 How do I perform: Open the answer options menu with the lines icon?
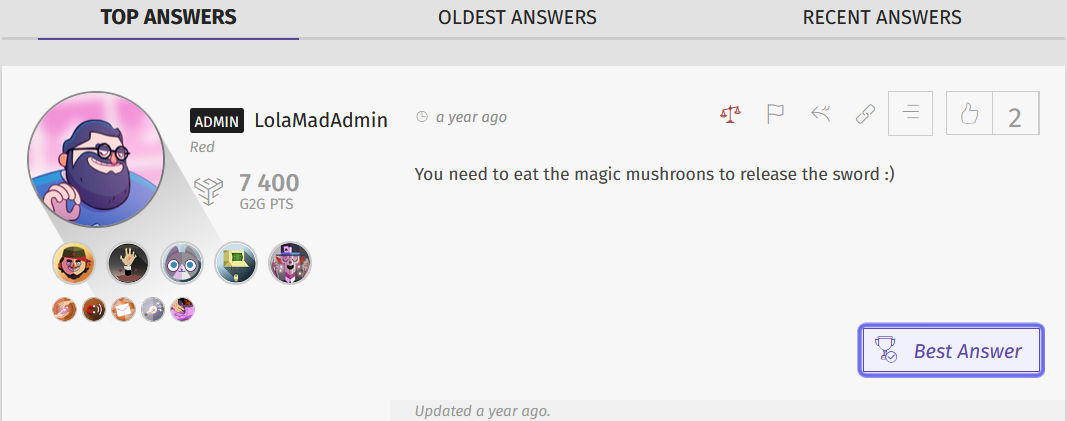click(x=910, y=113)
